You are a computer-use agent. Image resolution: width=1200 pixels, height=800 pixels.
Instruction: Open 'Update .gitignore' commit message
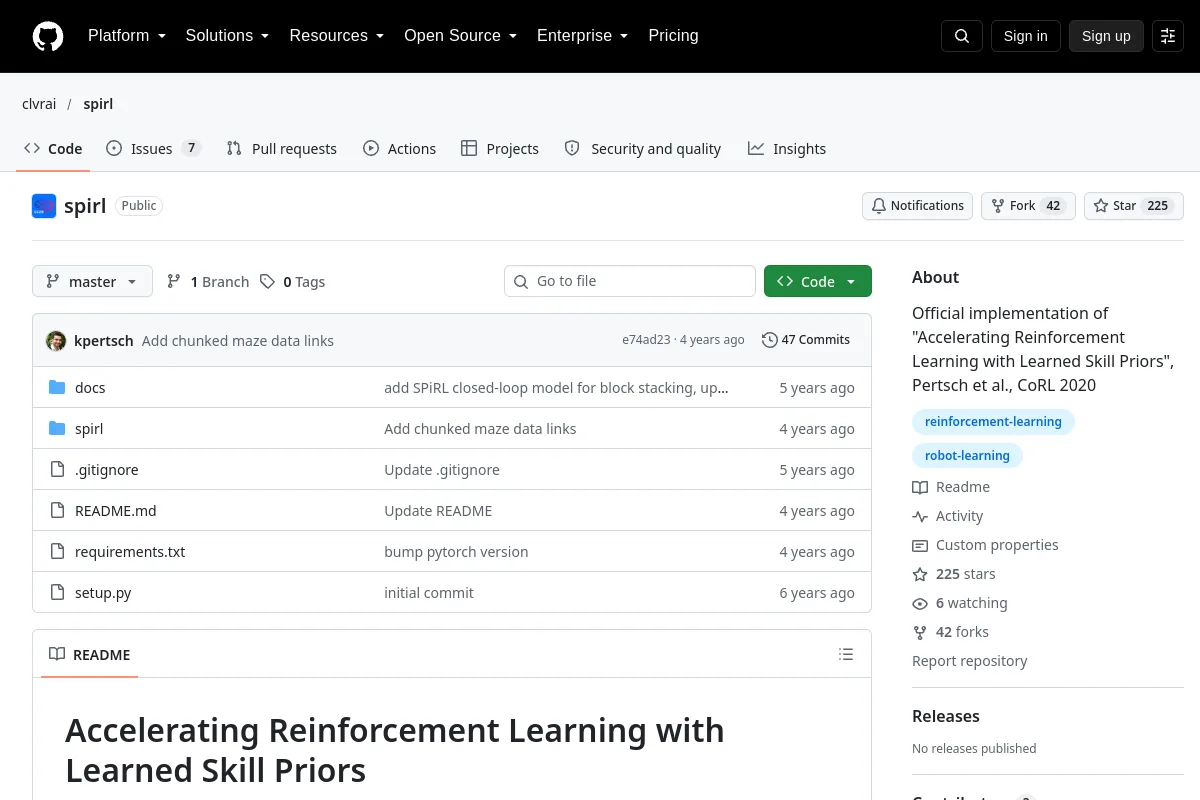pos(442,470)
